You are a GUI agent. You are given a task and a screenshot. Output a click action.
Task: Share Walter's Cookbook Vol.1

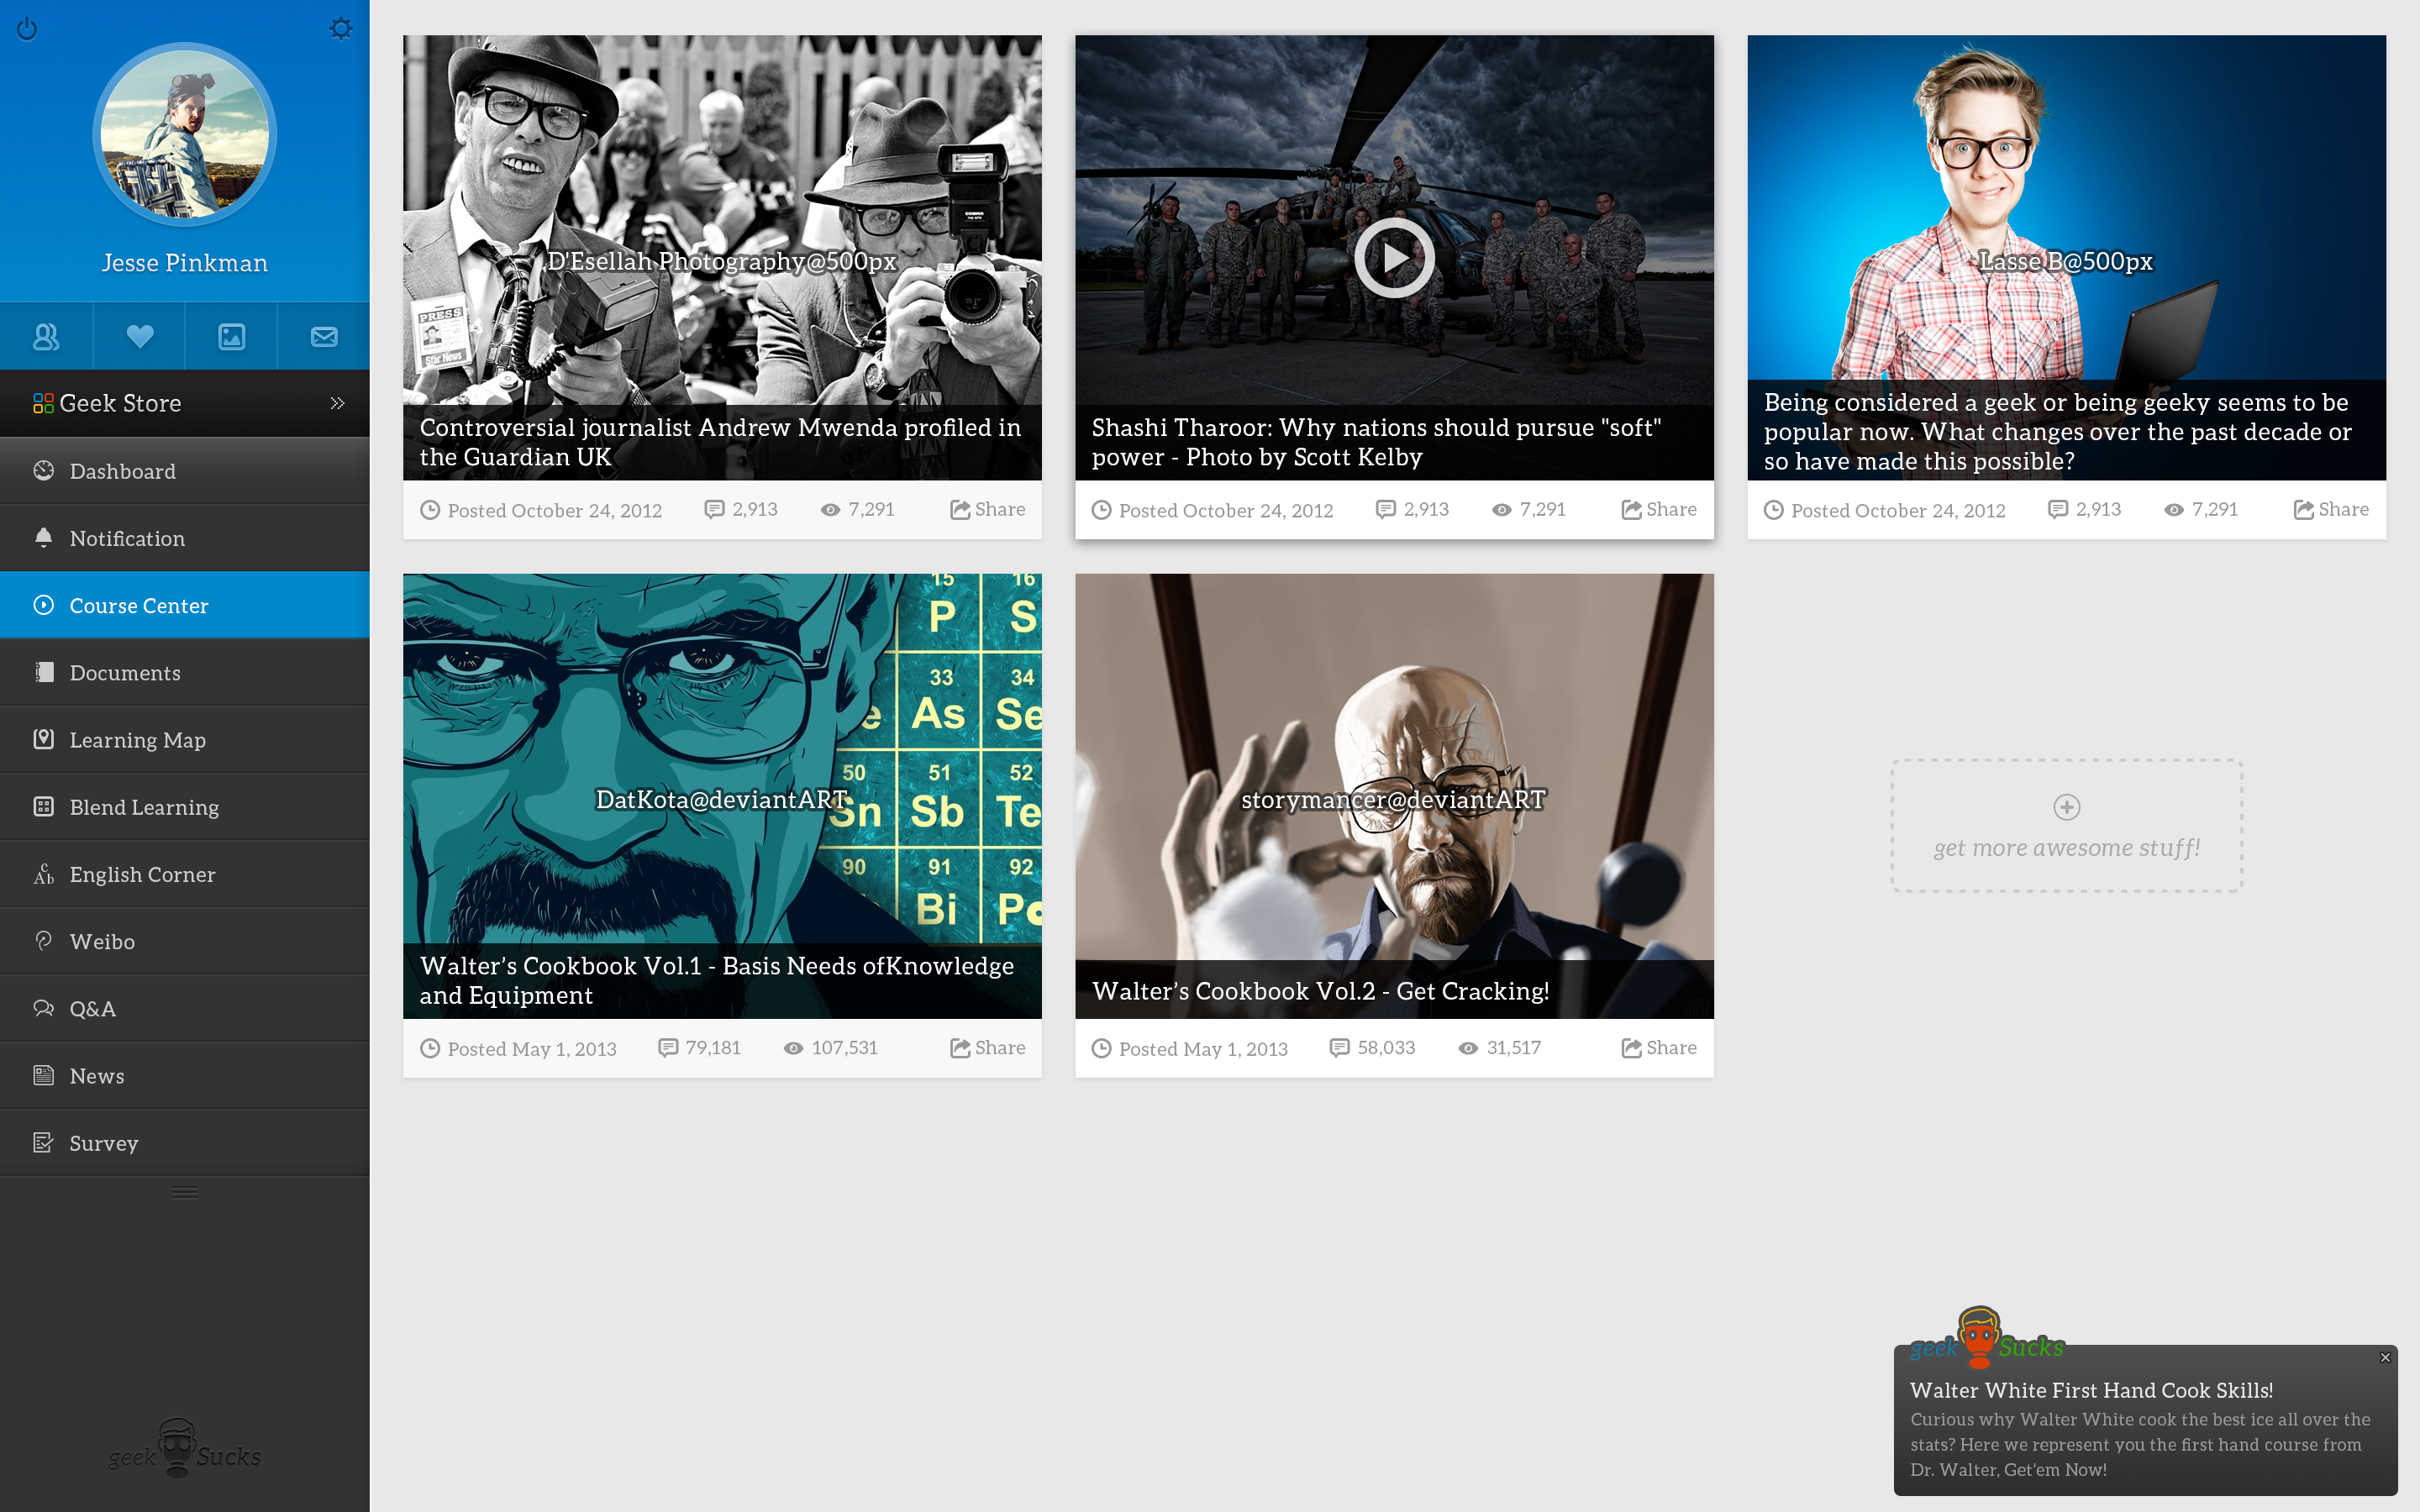coord(987,1047)
